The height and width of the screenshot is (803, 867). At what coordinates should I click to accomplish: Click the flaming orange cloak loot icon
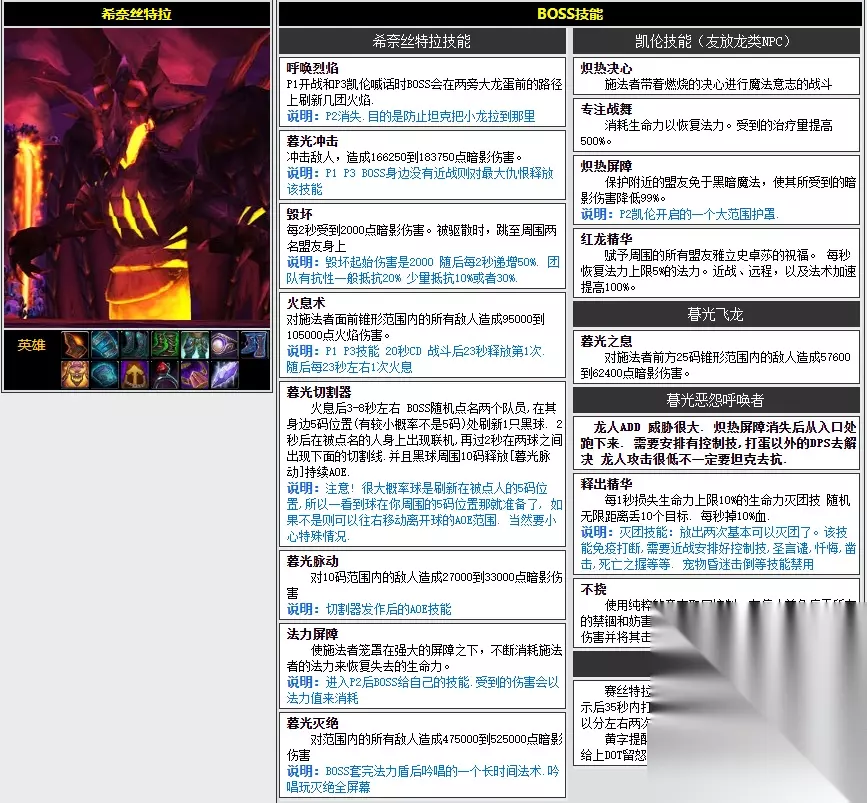[x=75, y=345]
